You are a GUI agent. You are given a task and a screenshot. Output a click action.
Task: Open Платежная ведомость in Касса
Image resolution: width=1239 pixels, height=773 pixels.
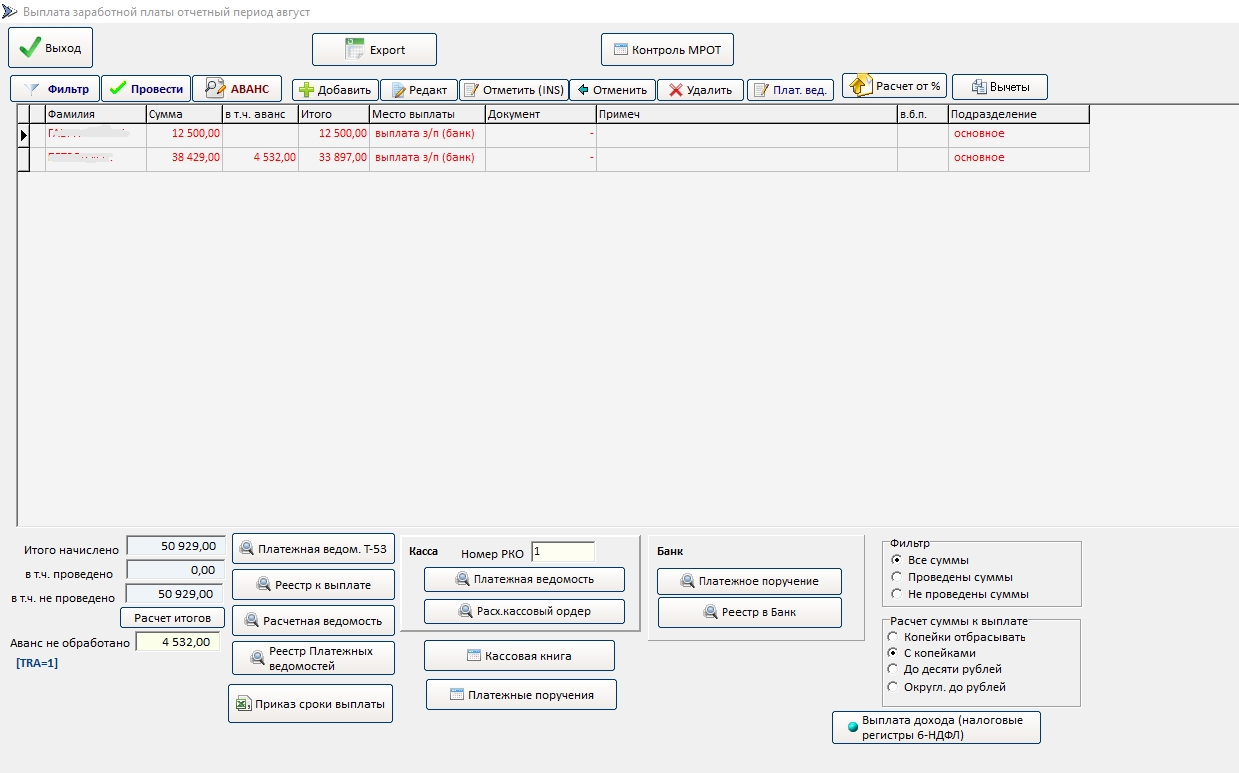click(524, 579)
